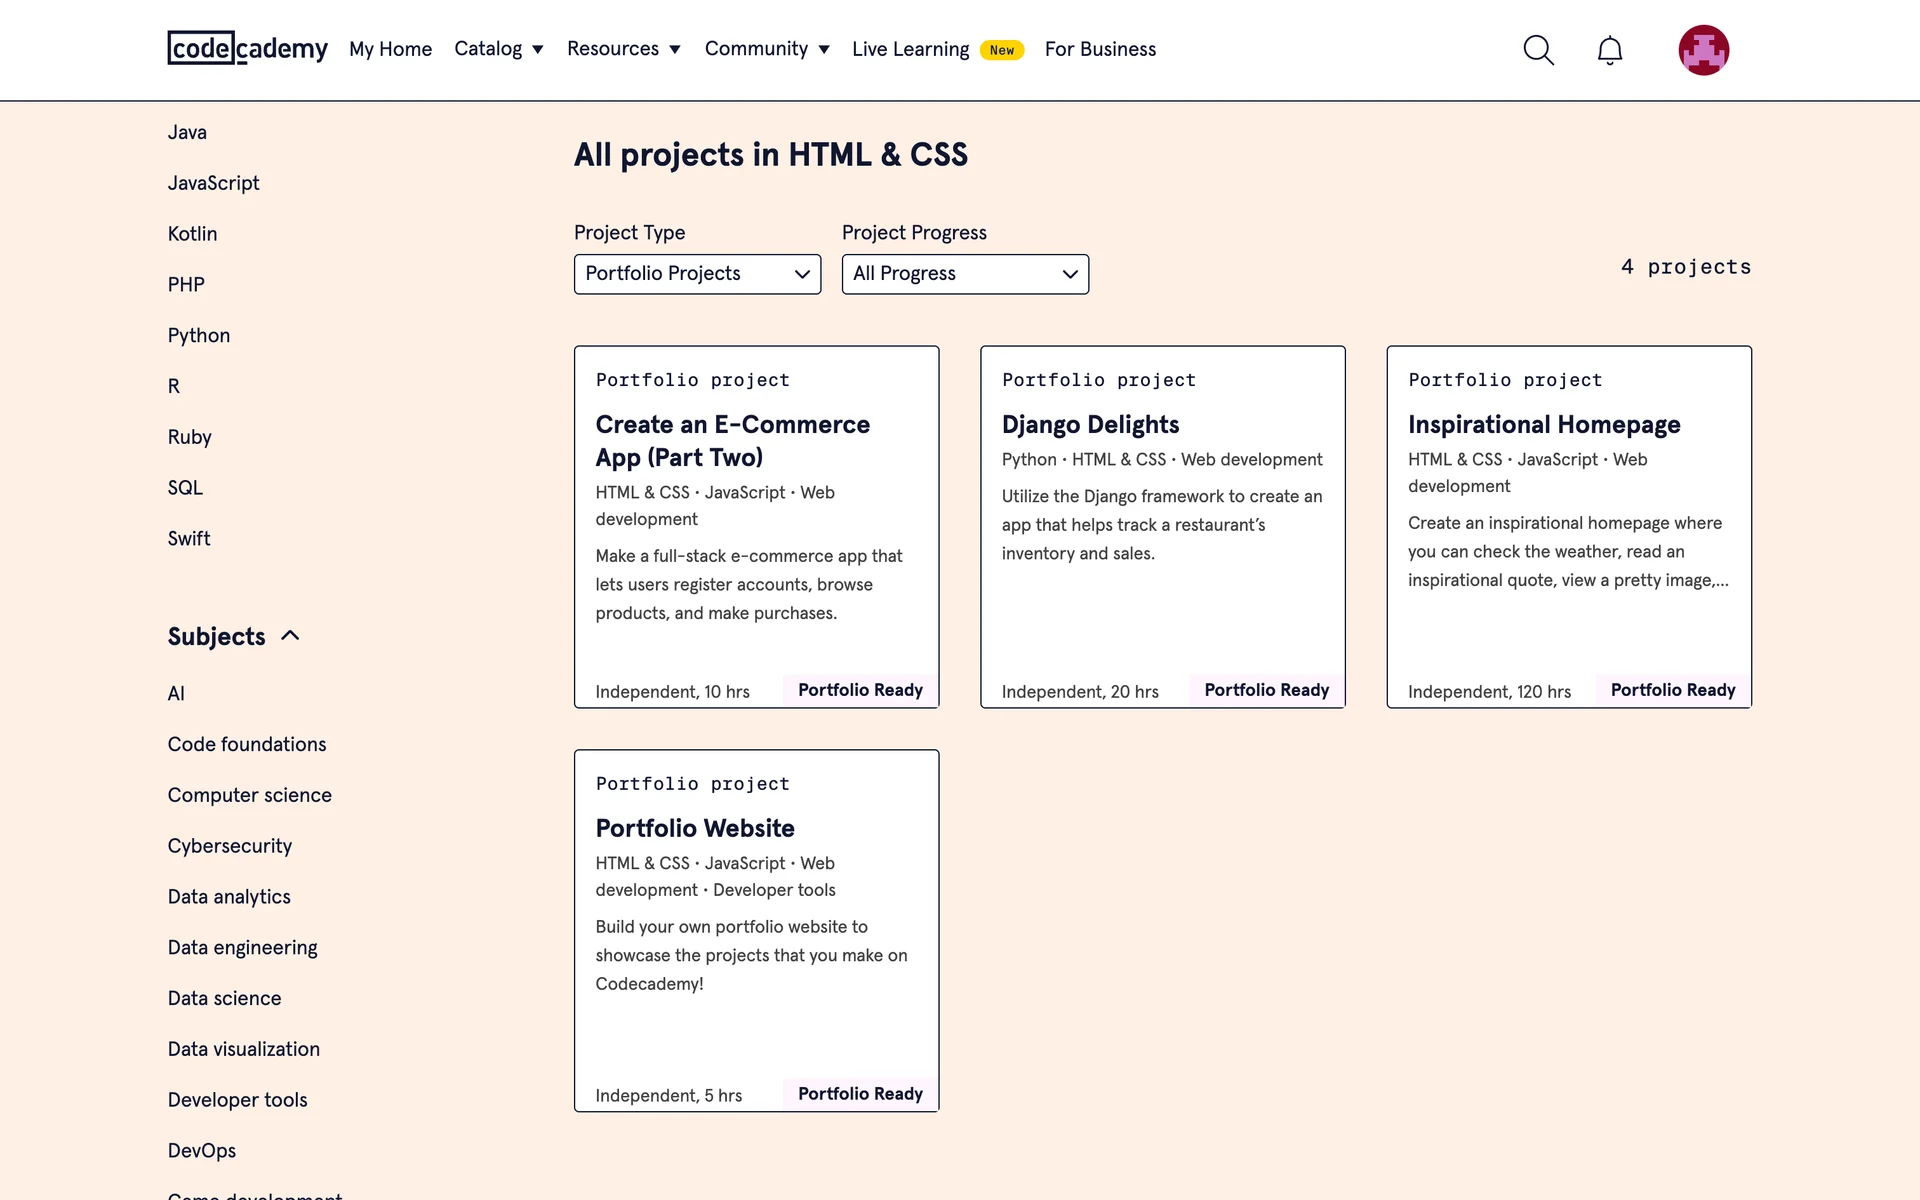The image size is (1920, 1200).
Task: Open the user profile avatar
Action: click(1703, 50)
